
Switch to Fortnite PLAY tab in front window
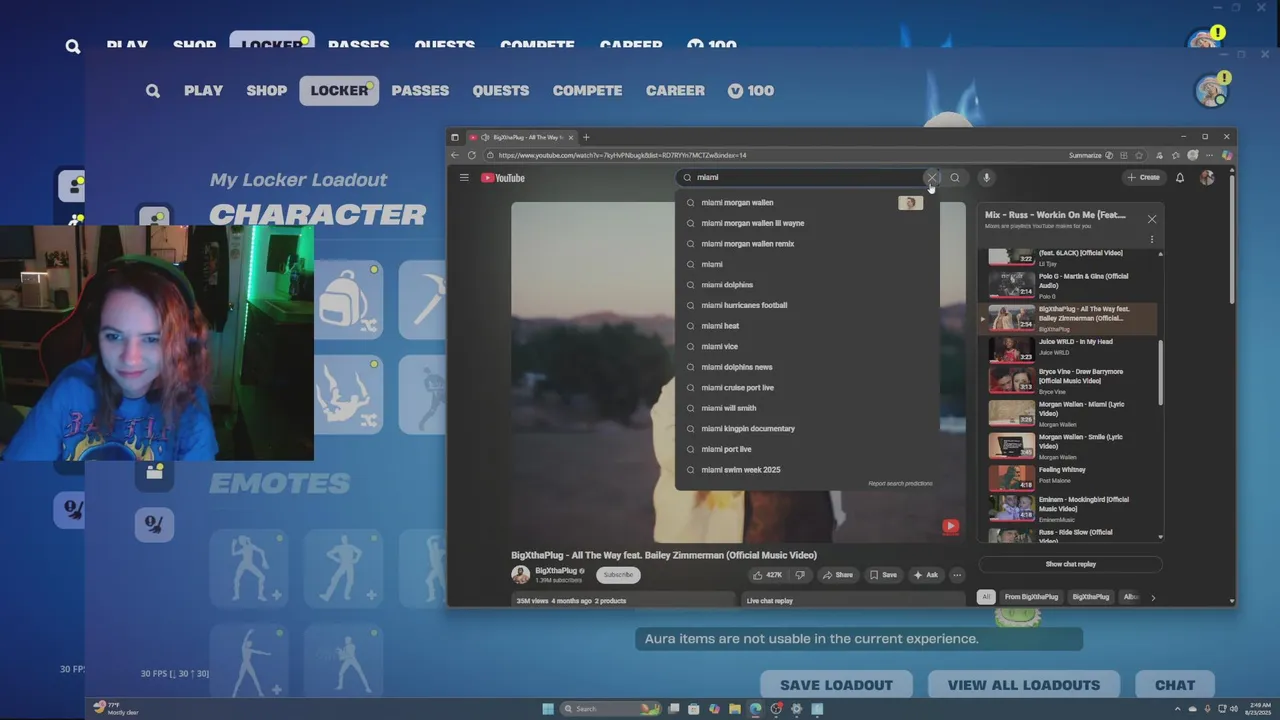coord(203,91)
